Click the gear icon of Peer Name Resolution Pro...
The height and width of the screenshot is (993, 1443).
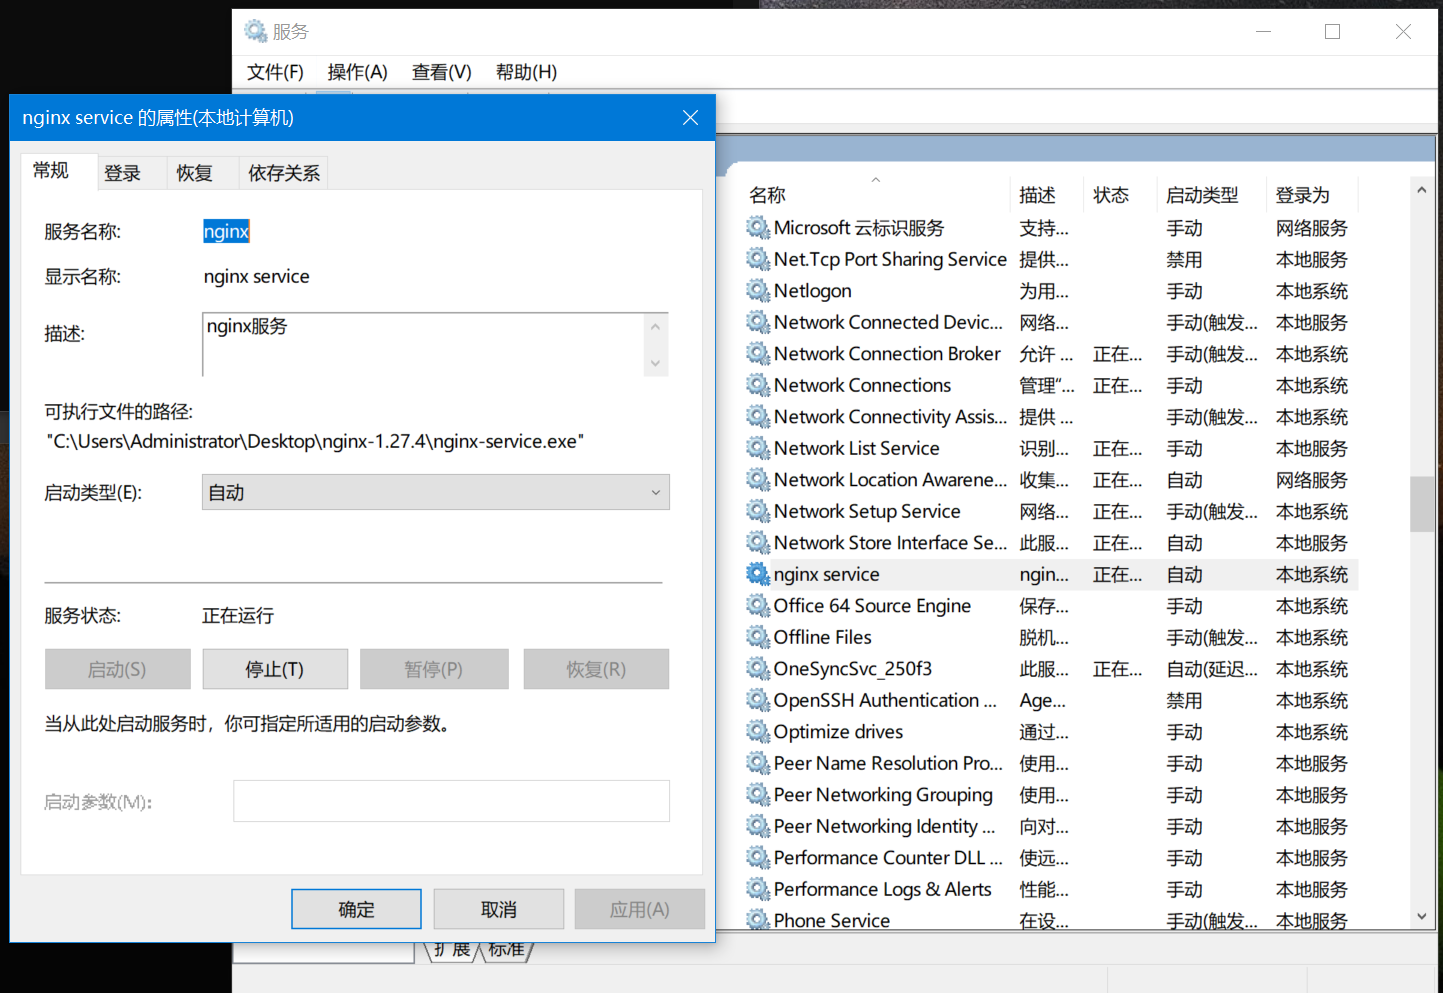coord(758,763)
